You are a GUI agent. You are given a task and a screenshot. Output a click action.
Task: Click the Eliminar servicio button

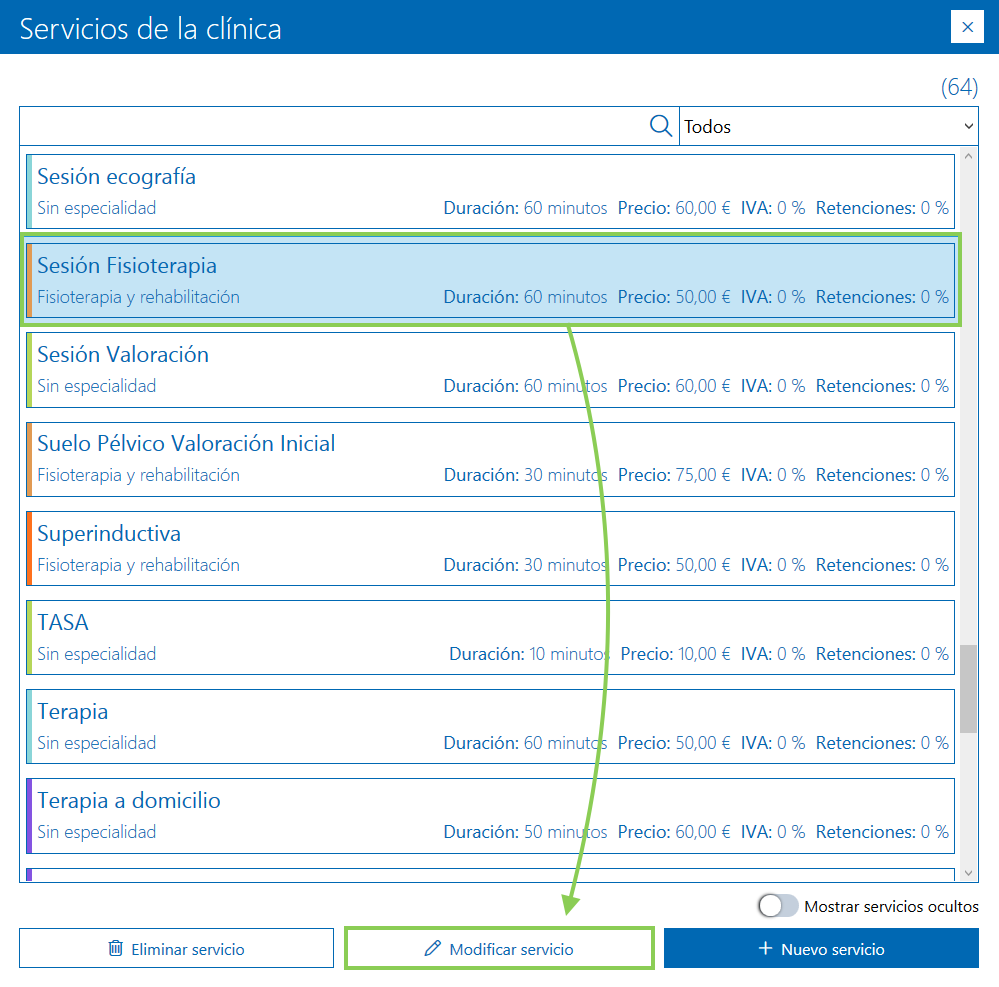(x=176, y=947)
